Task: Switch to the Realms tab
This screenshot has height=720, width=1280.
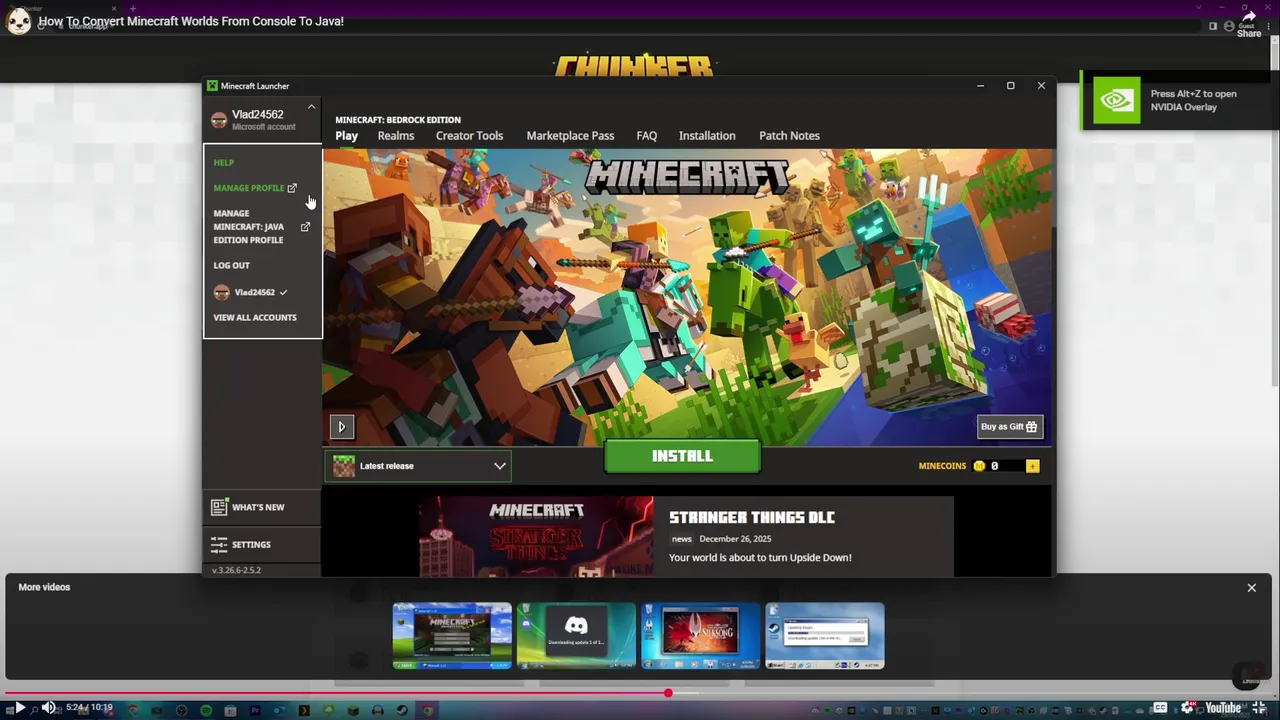Action: [x=396, y=136]
